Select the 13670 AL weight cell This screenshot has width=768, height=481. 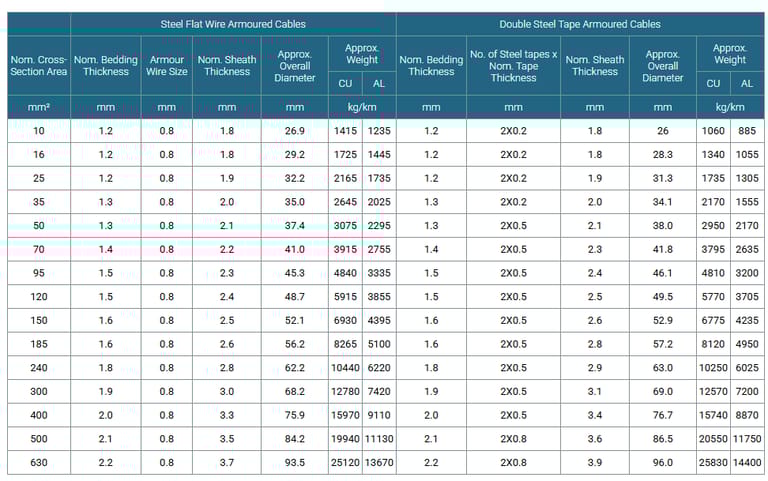coord(379,462)
